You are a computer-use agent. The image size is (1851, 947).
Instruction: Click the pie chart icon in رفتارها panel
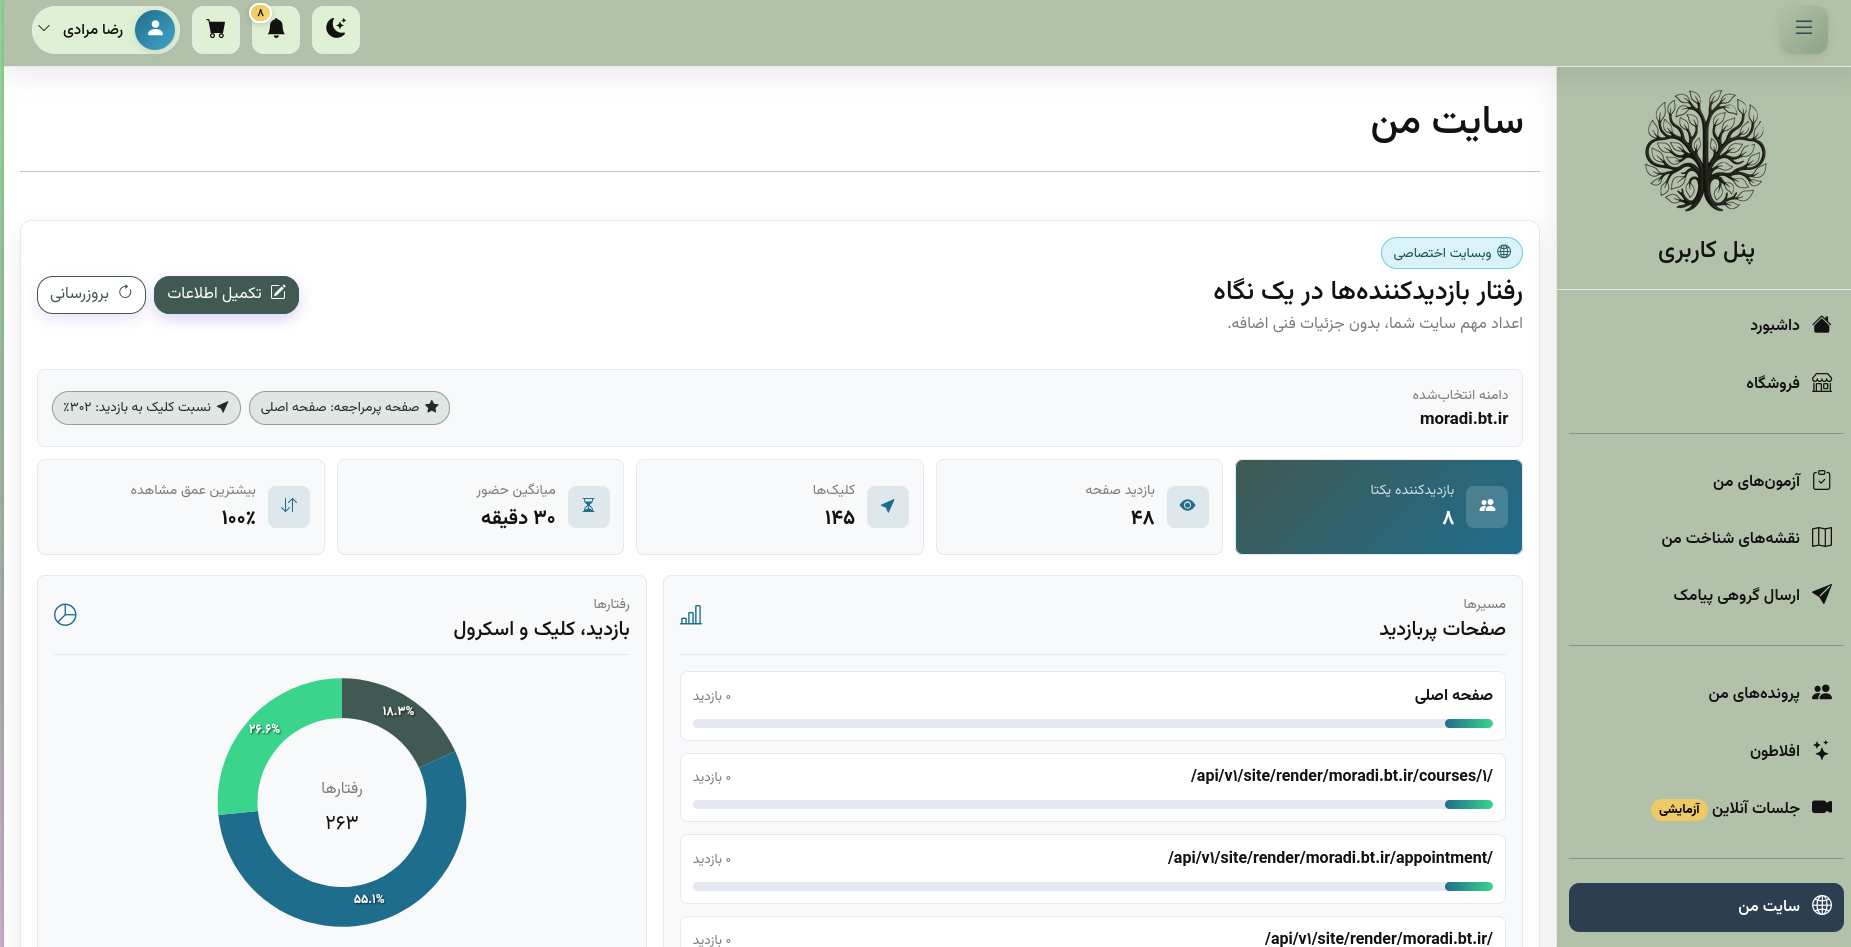tap(65, 615)
